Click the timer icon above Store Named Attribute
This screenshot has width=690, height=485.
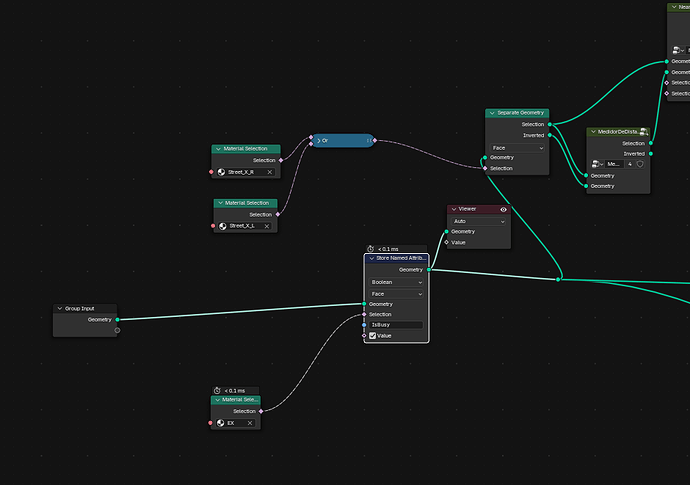371,249
